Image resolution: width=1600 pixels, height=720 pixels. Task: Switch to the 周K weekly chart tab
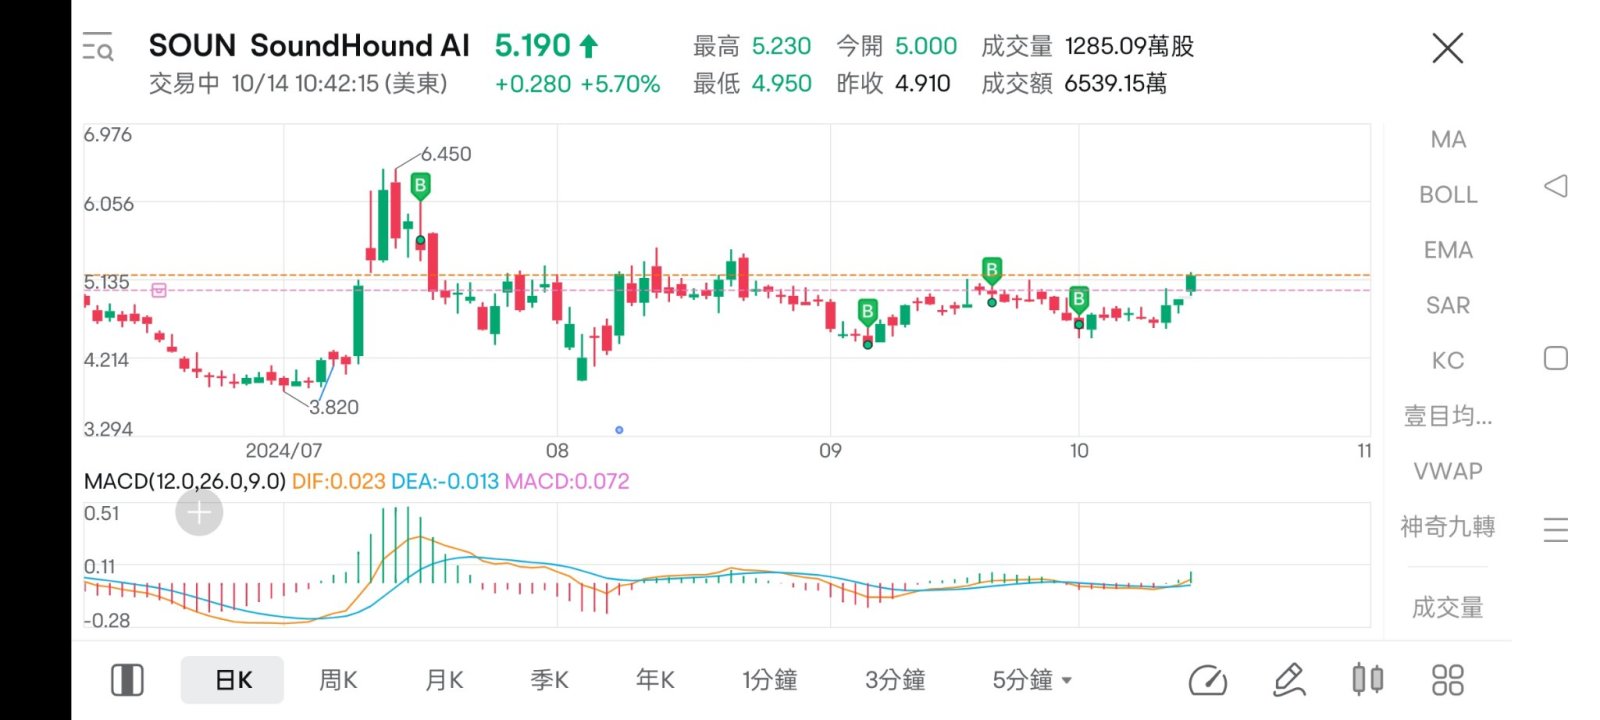pos(338,680)
